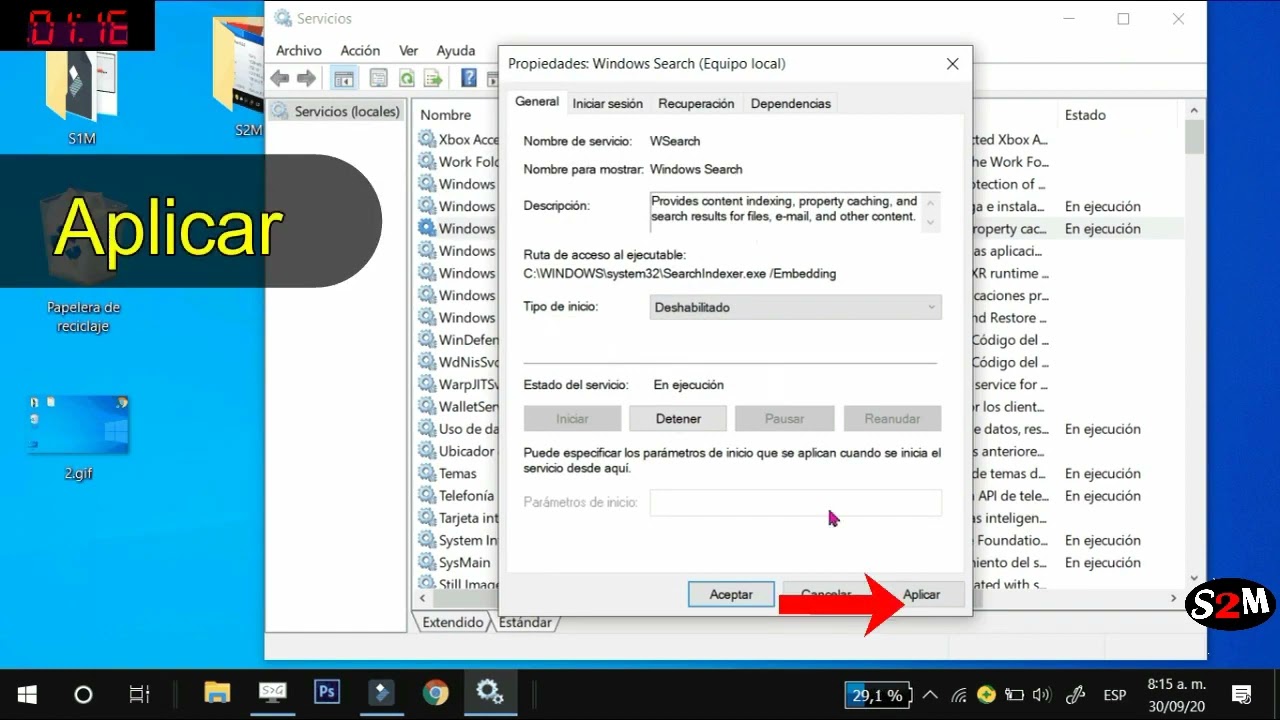Select the General tab

[x=537, y=101]
